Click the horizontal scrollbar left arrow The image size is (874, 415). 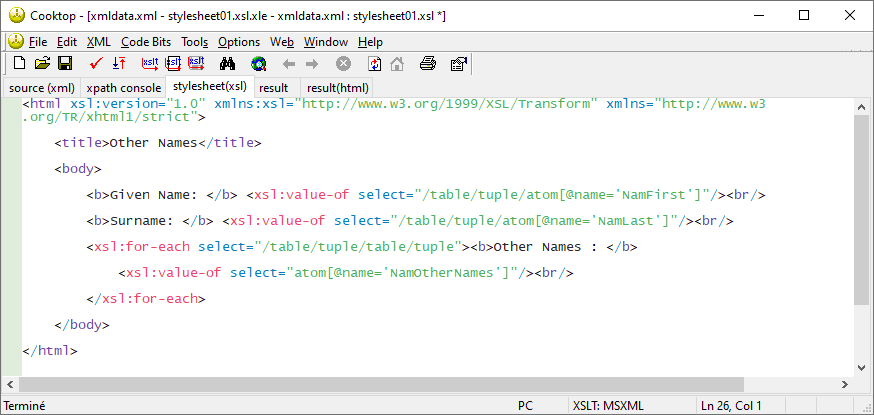point(10,384)
